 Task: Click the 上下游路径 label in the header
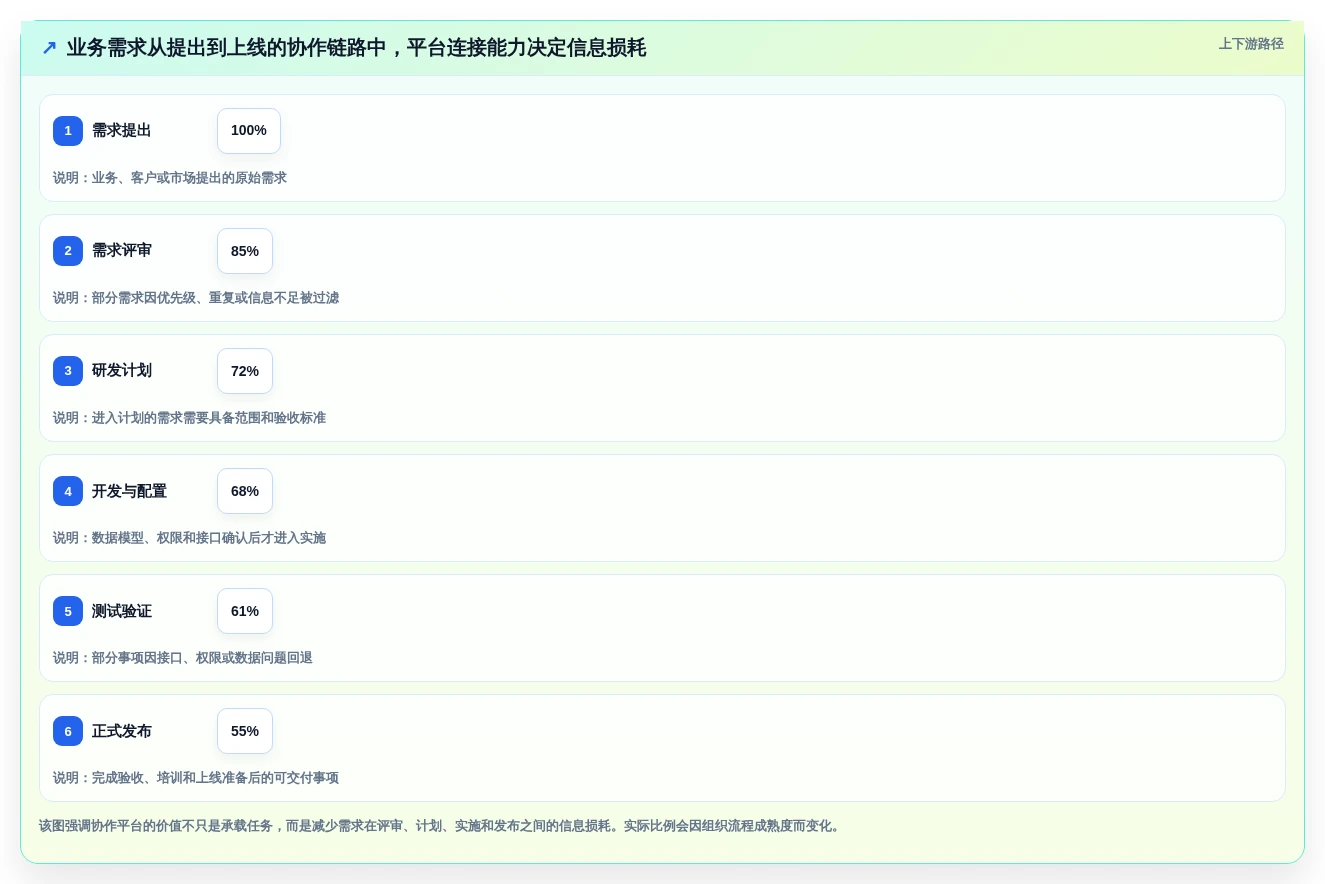(1251, 44)
